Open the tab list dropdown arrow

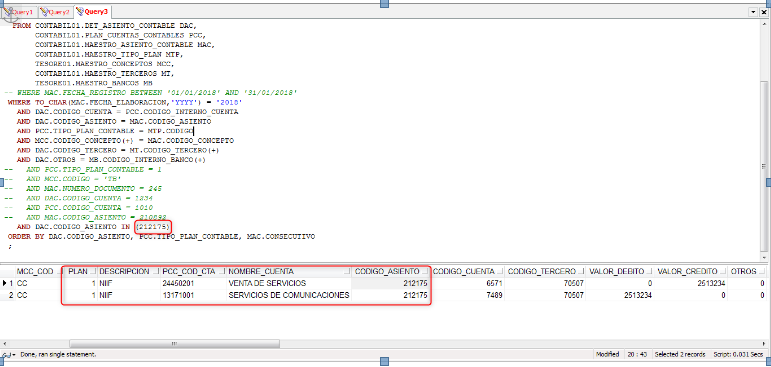(753, 12)
